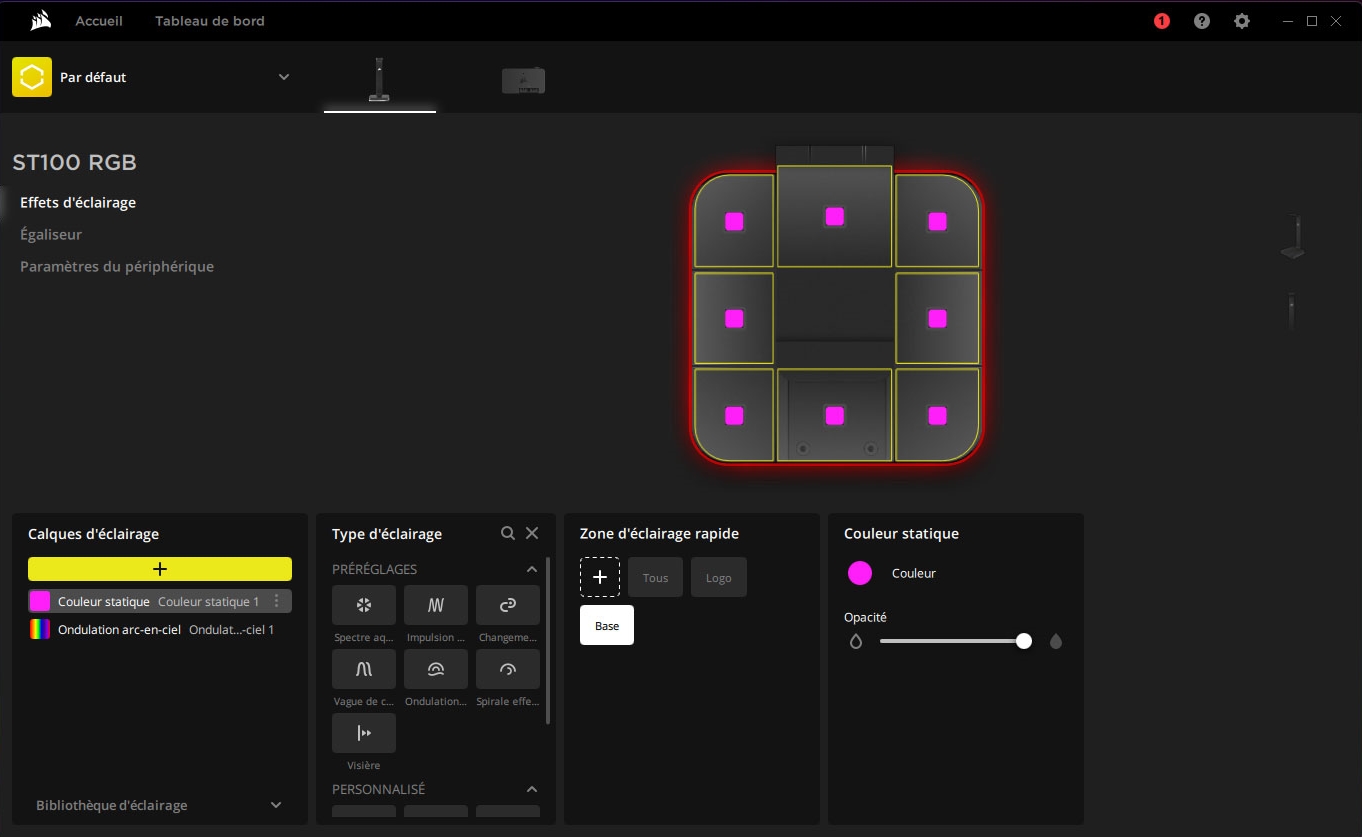Collapse the PERSONNALISÉ section
This screenshot has height=837, width=1362.
[x=532, y=789]
